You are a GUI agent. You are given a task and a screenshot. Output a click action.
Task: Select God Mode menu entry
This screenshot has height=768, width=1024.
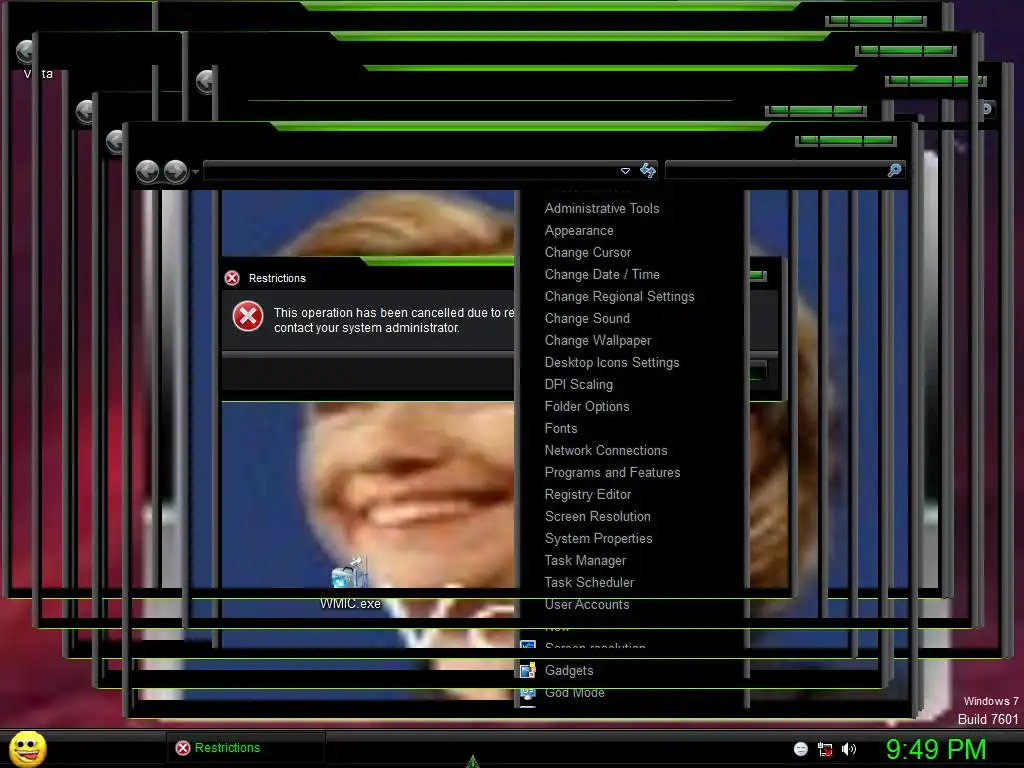click(574, 692)
